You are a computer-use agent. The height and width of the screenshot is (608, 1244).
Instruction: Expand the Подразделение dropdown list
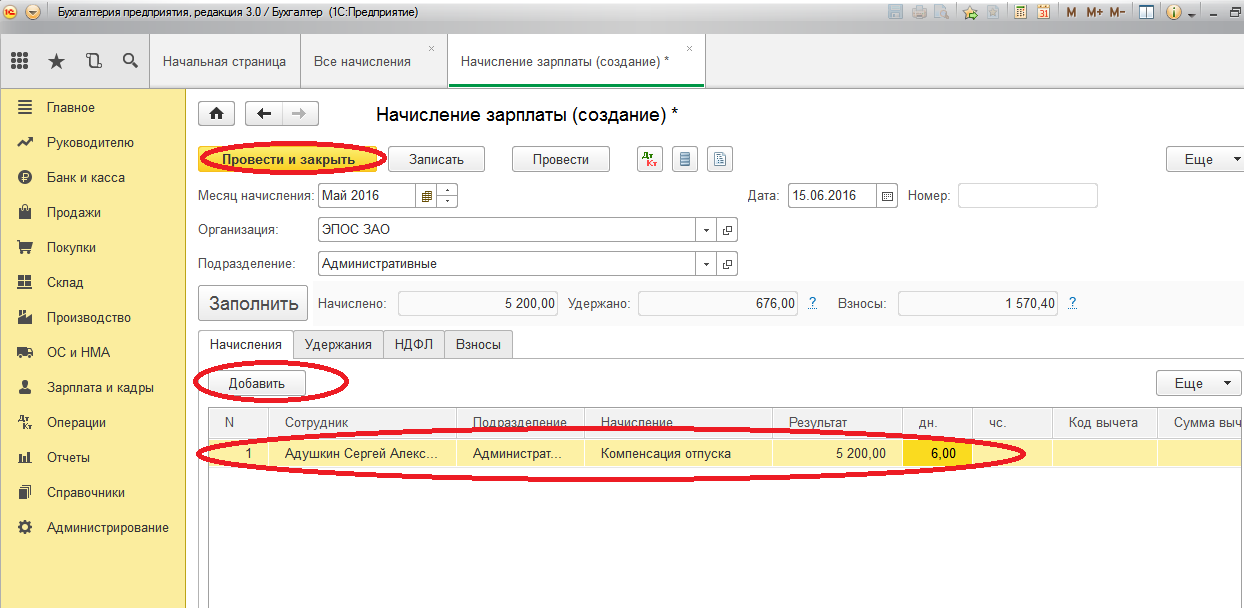point(707,265)
